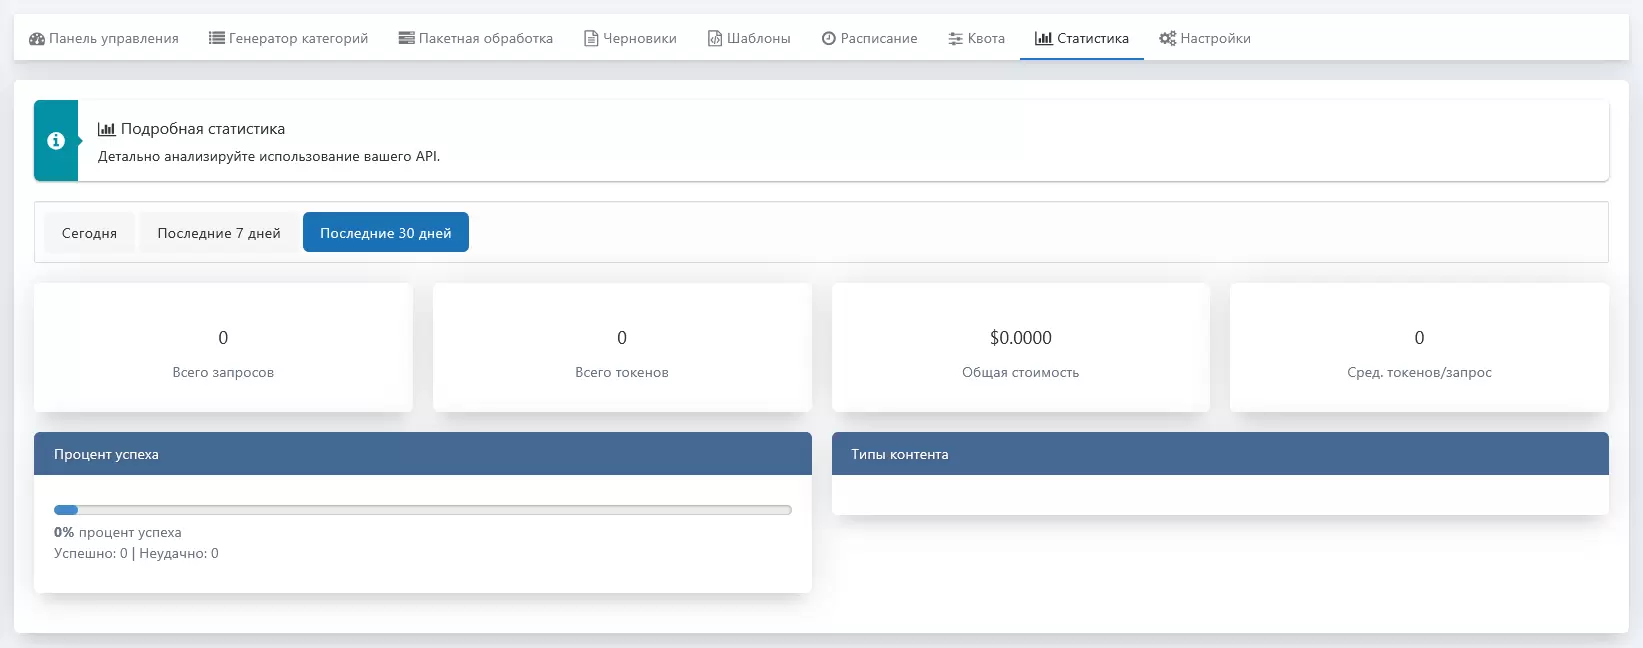Click the info circle icon in banner
Screen dimensions: 1643x648
coord(56,141)
